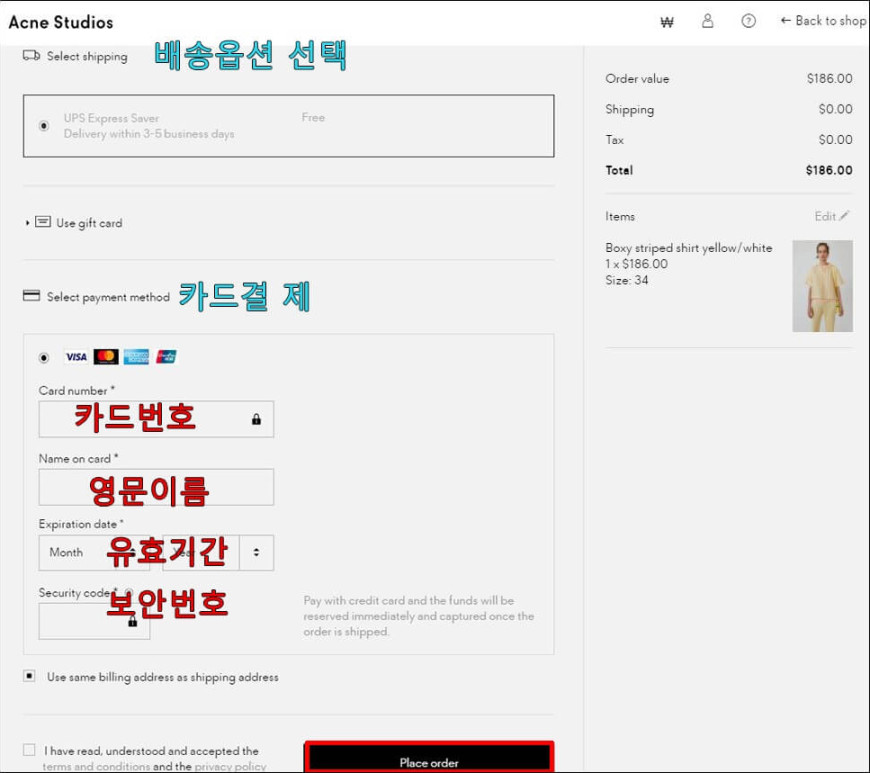The height and width of the screenshot is (773, 870).
Task: Open the help question mark icon
Action: tap(748, 21)
